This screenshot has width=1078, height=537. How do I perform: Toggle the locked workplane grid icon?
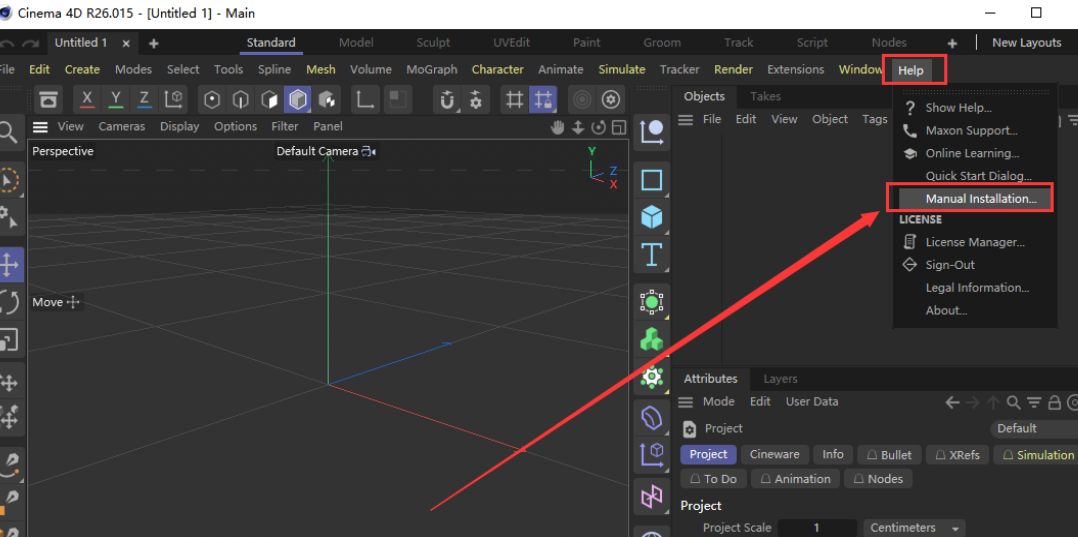pos(543,100)
